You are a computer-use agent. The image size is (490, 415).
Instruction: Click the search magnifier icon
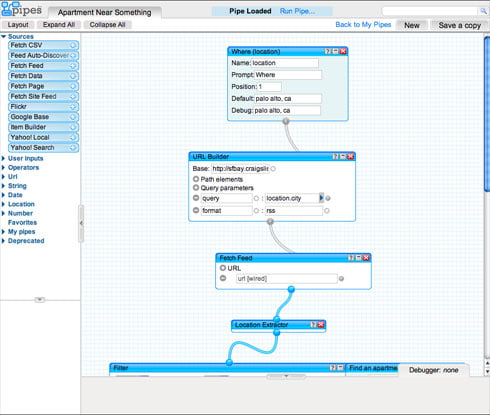pyautogui.click(x=483, y=11)
